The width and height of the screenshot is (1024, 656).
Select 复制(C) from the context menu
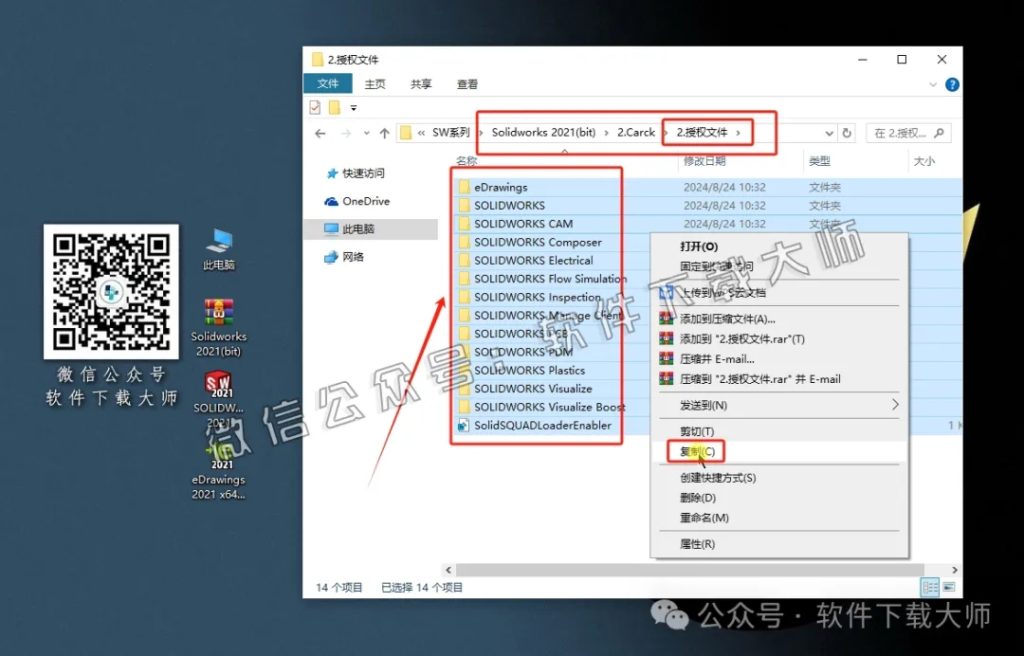(697, 451)
